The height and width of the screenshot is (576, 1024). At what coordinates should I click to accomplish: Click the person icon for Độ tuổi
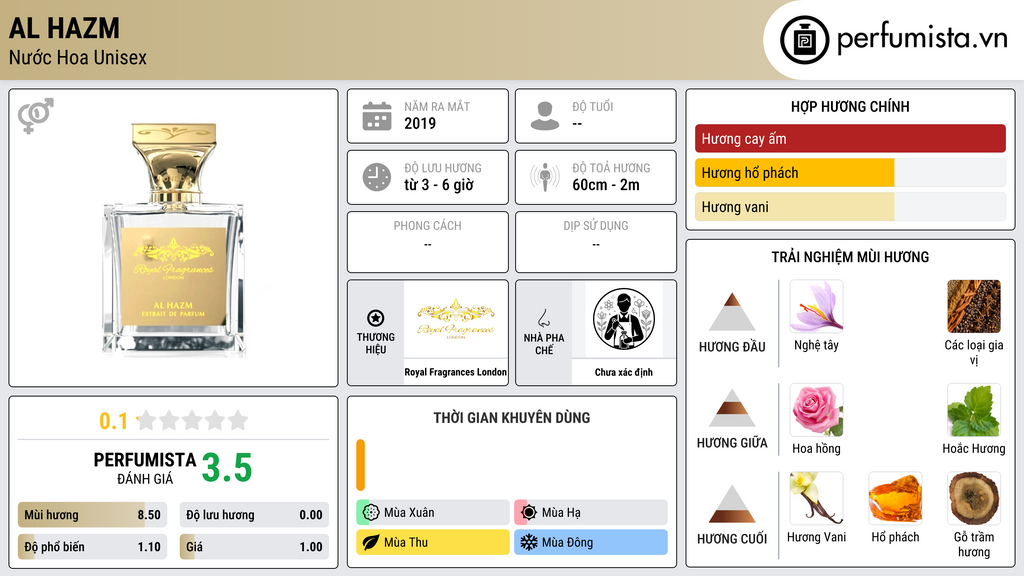pos(545,116)
